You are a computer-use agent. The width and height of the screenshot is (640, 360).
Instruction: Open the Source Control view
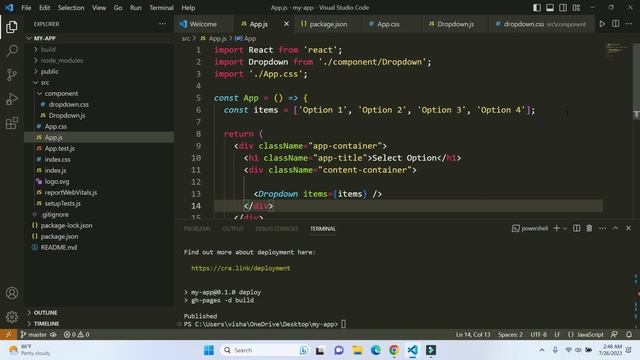tap(12, 75)
